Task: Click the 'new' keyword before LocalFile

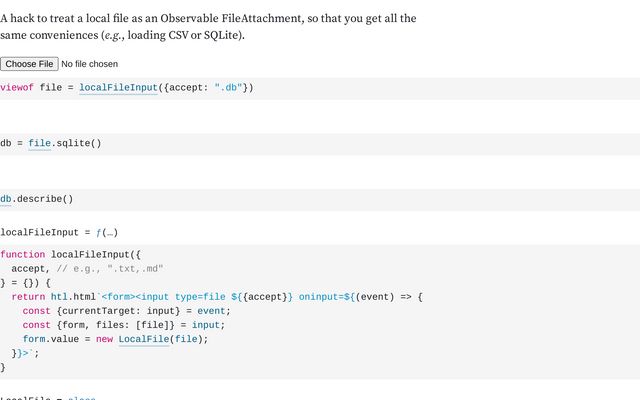Action: [x=104, y=339]
